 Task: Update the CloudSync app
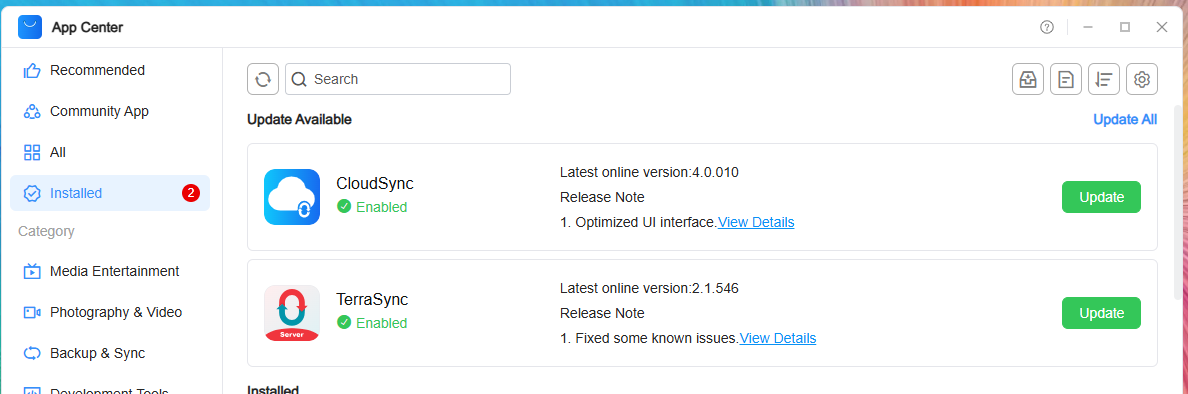(1101, 197)
